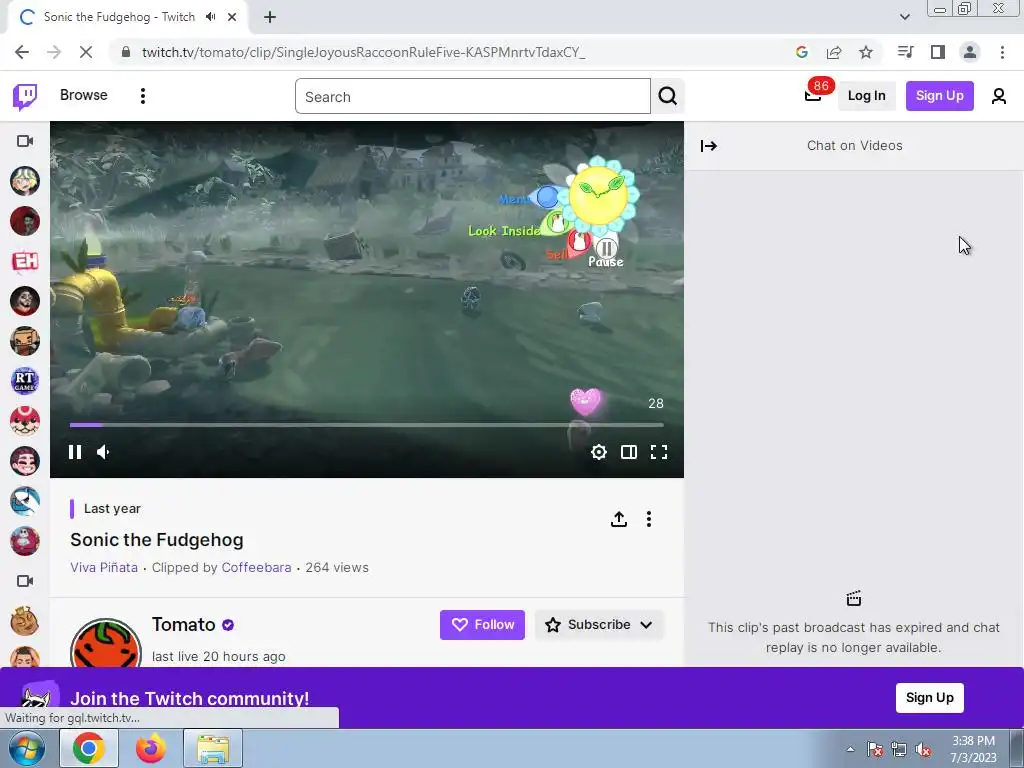Open Chrome profile avatar
Image resolution: width=1024 pixels, height=768 pixels.
(970, 52)
